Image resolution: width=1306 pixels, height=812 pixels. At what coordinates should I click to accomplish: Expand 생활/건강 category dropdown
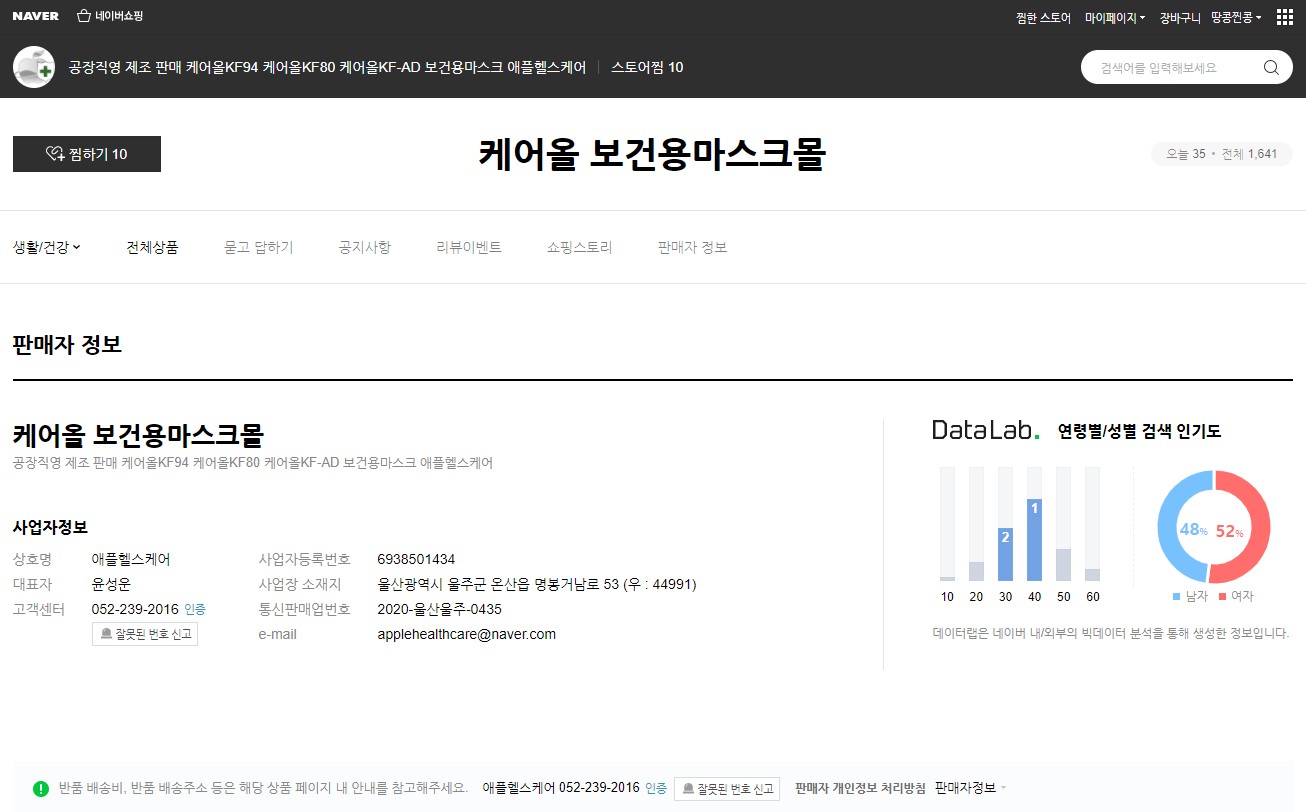(x=47, y=247)
